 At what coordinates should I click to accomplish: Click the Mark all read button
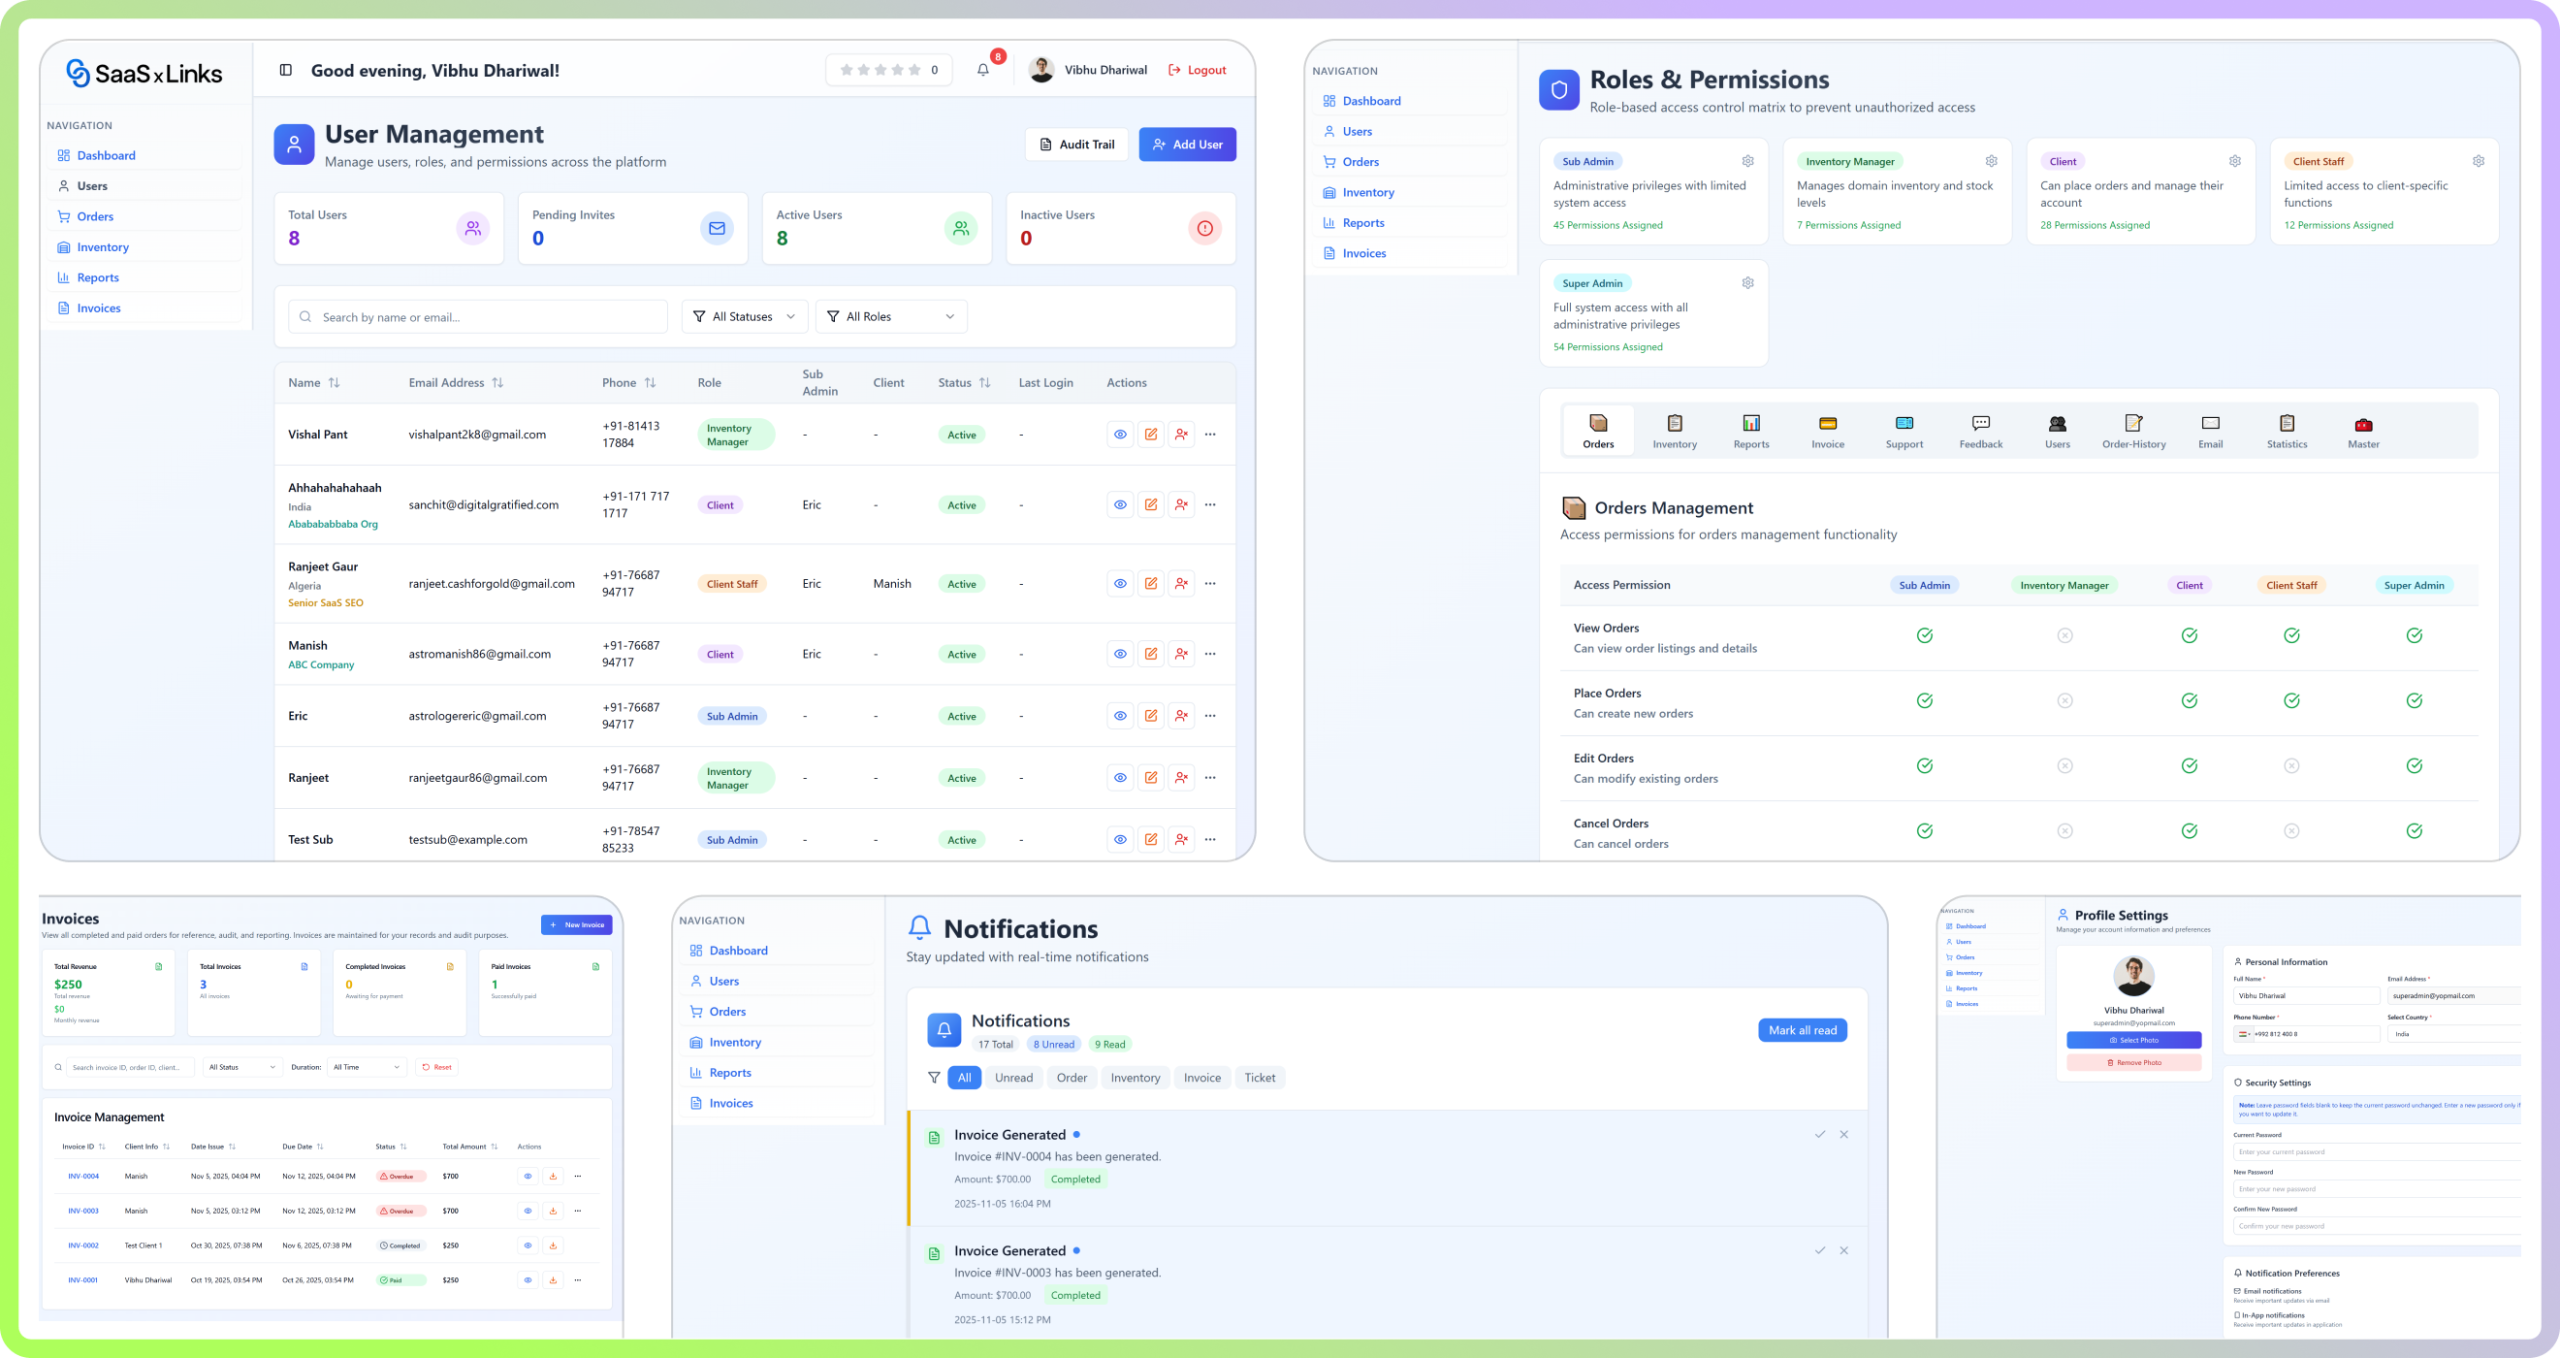pyautogui.click(x=1802, y=1030)
